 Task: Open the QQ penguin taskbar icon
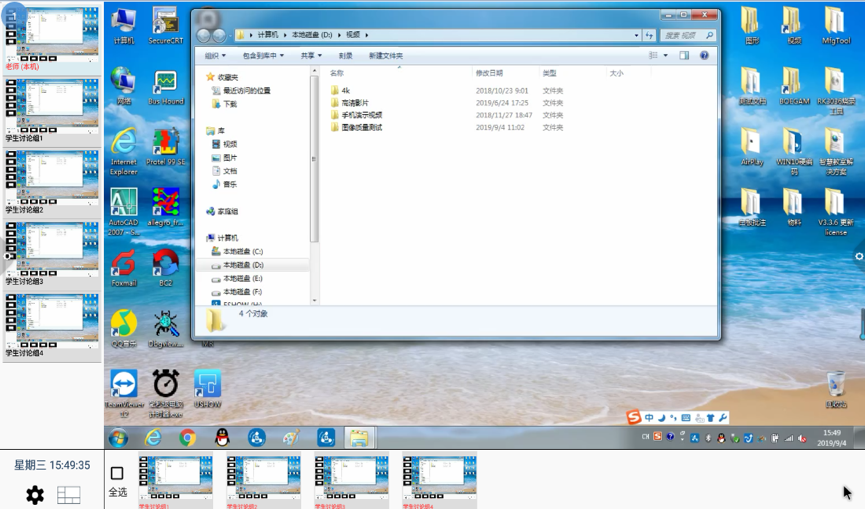[x=222, y=438]
